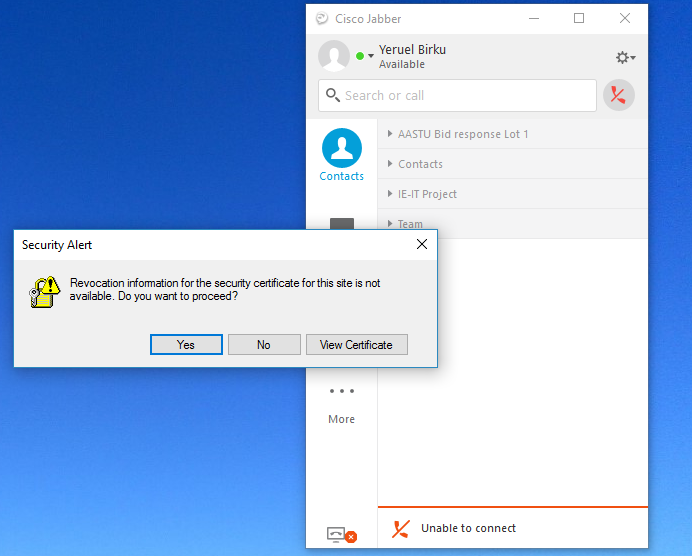Screen dimensions: 692x556
Task: Expand the Team group
Action: pos(390,223)
